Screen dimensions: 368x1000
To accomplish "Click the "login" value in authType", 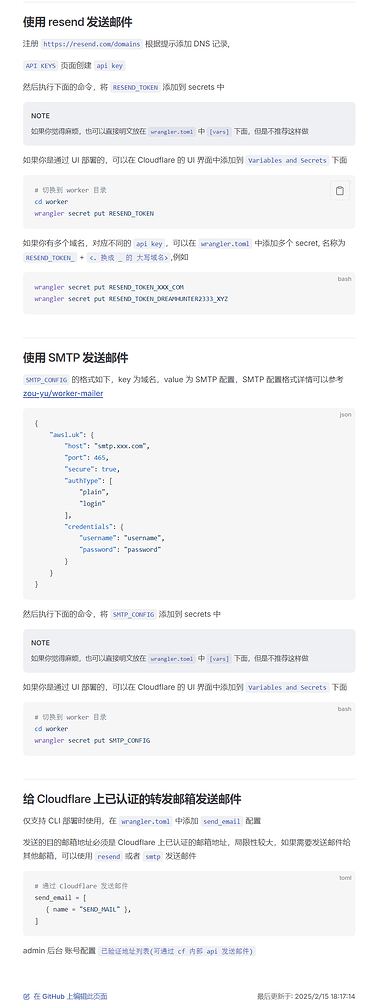I will pos(92,503).
